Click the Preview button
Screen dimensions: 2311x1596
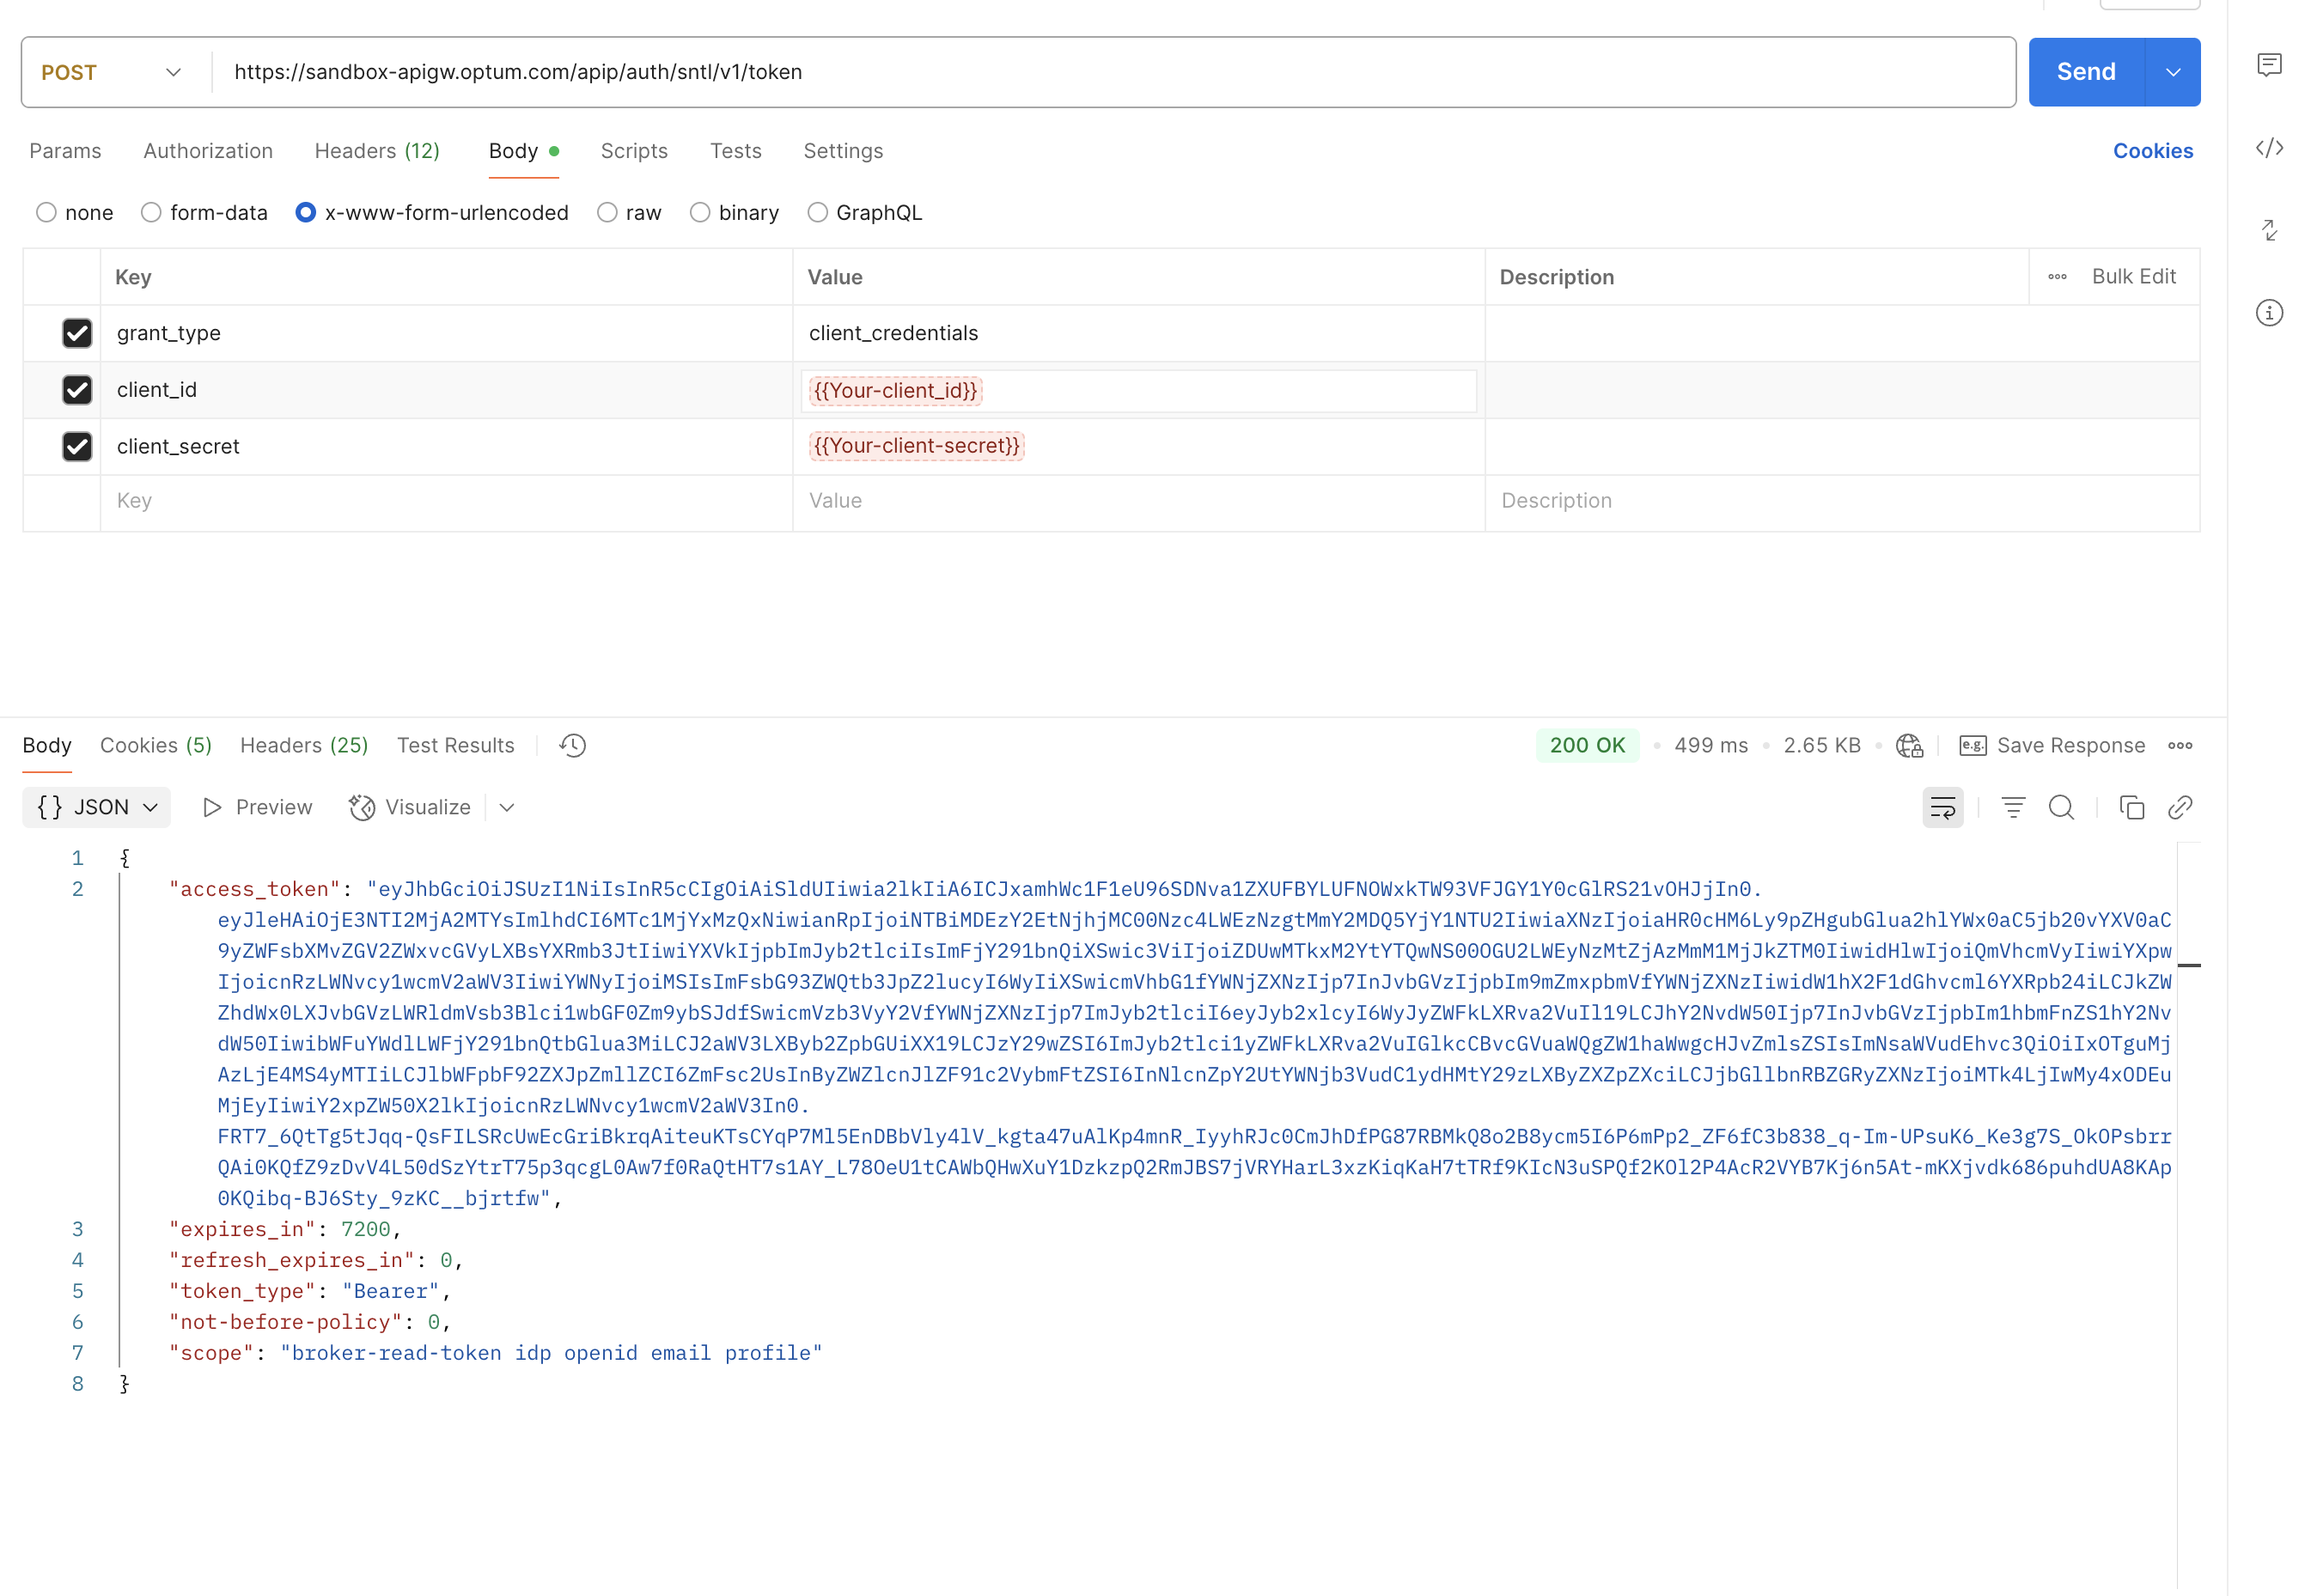tap(257, 807)
